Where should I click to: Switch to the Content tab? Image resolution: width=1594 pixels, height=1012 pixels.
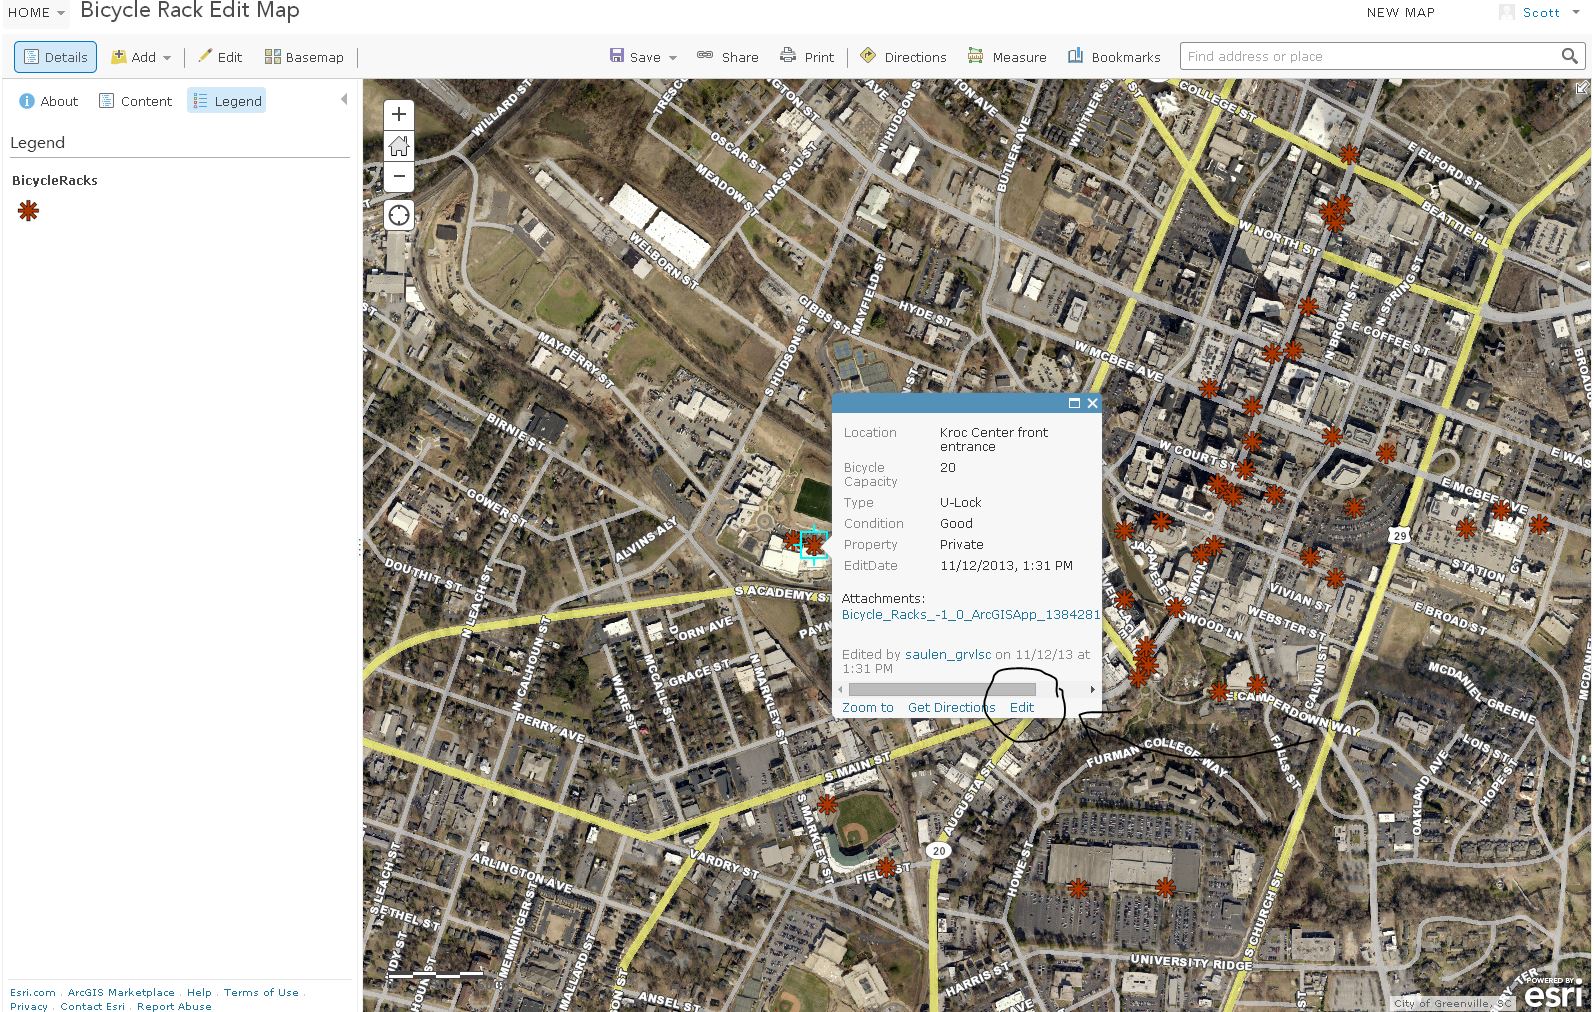[x=135, y=101]
